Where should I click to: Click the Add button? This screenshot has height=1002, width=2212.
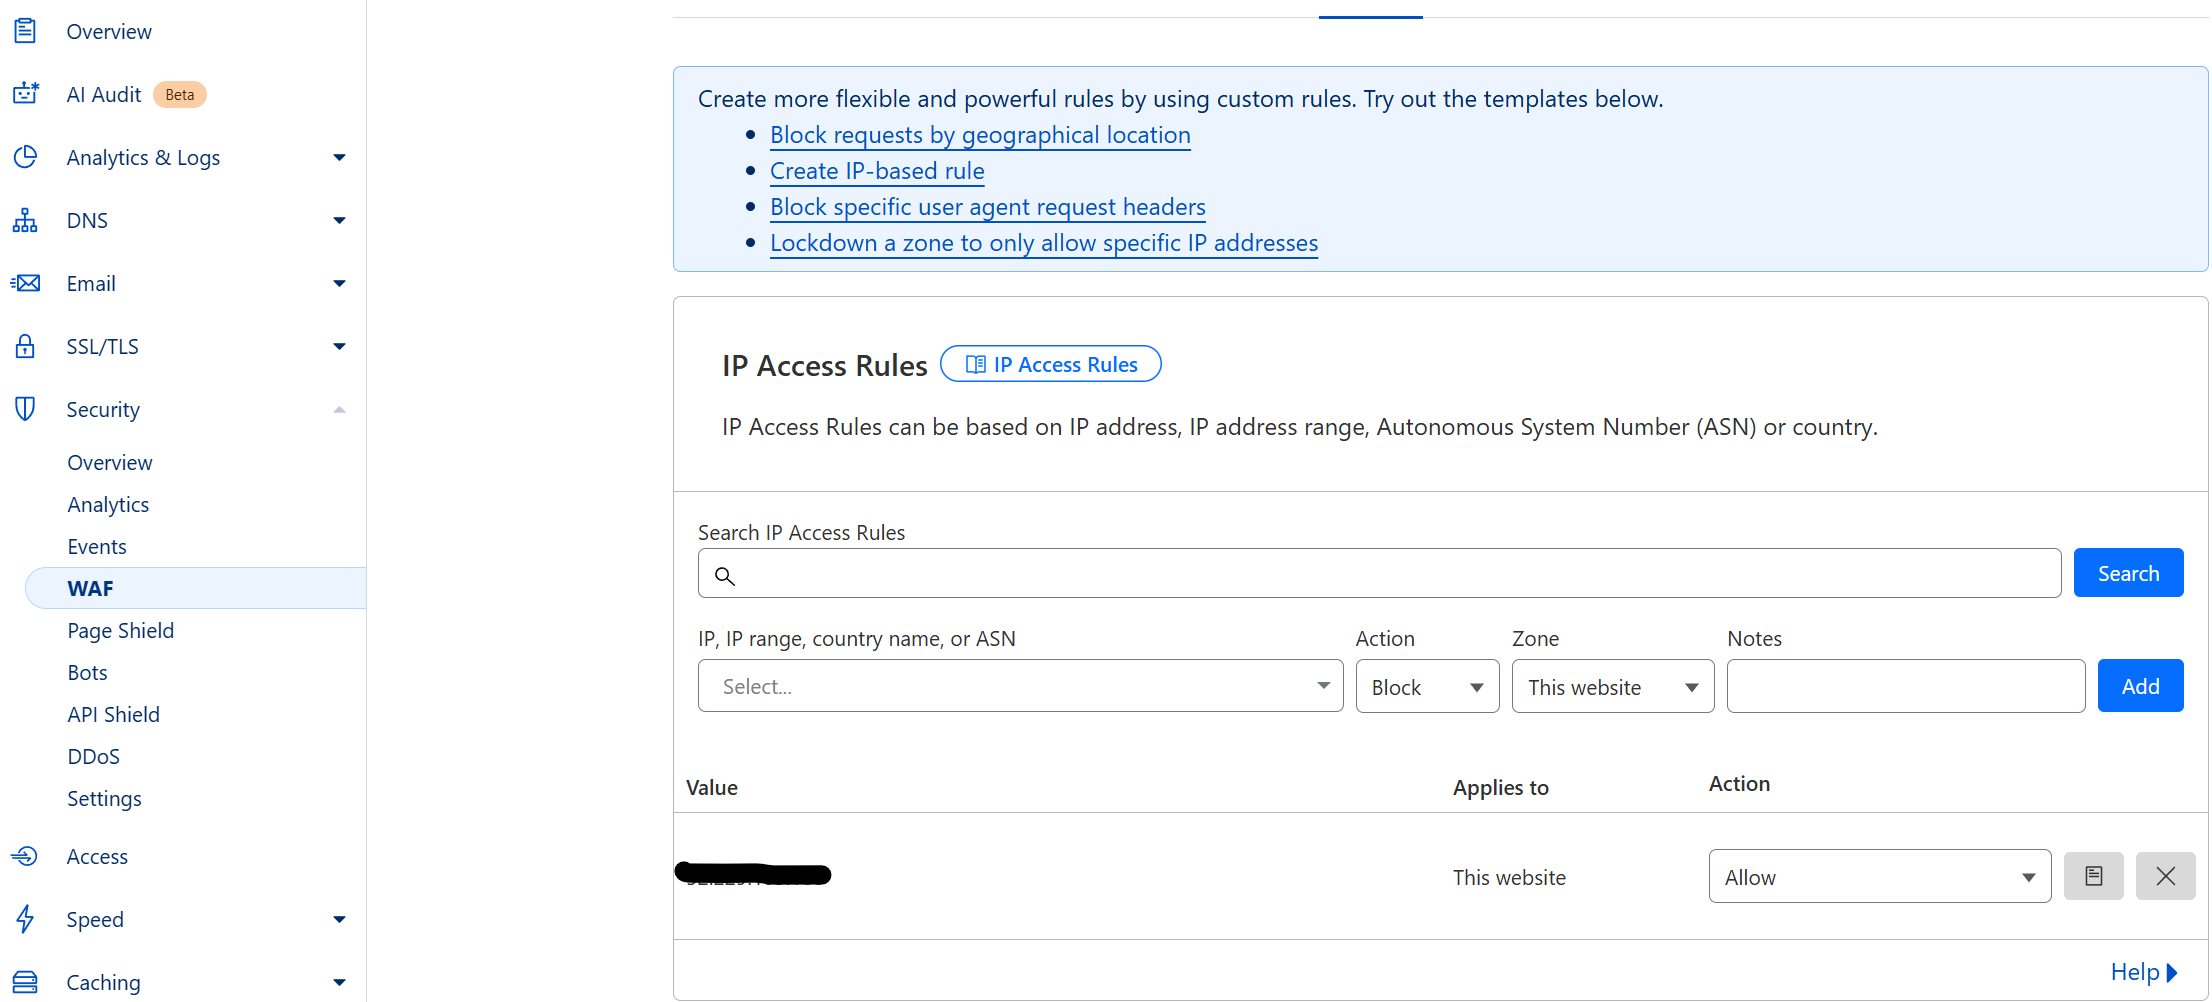[2140, 686]
